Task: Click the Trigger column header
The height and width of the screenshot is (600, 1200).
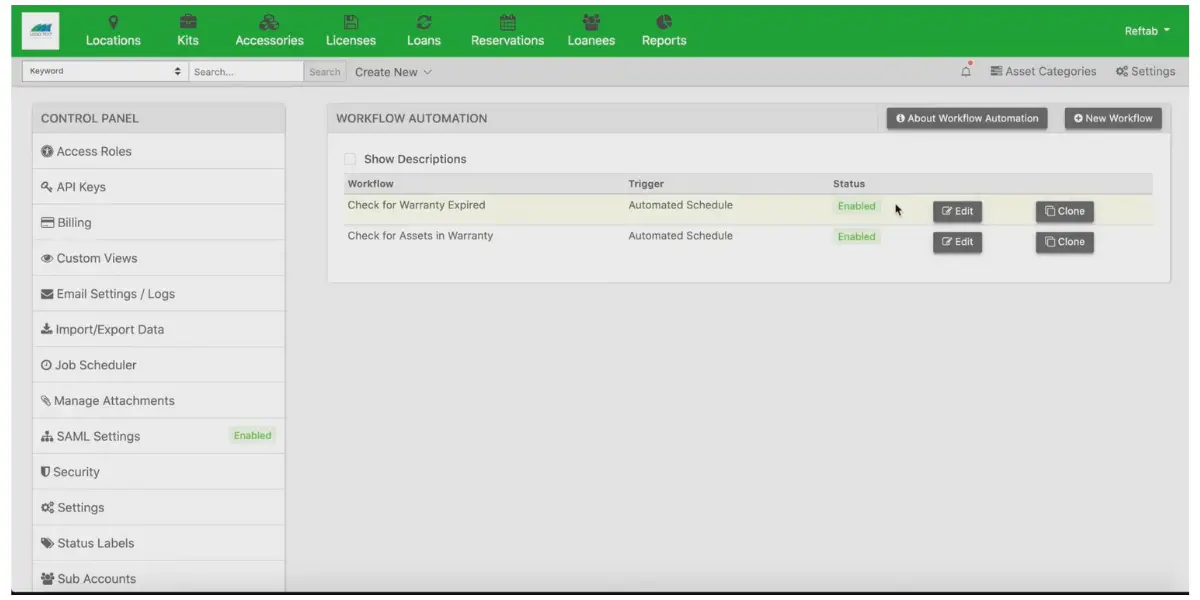Action: [646, 184]
